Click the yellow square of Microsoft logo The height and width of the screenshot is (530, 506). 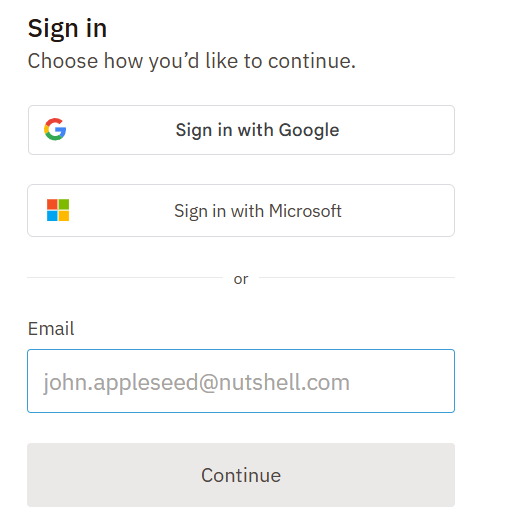coord(64,216)
